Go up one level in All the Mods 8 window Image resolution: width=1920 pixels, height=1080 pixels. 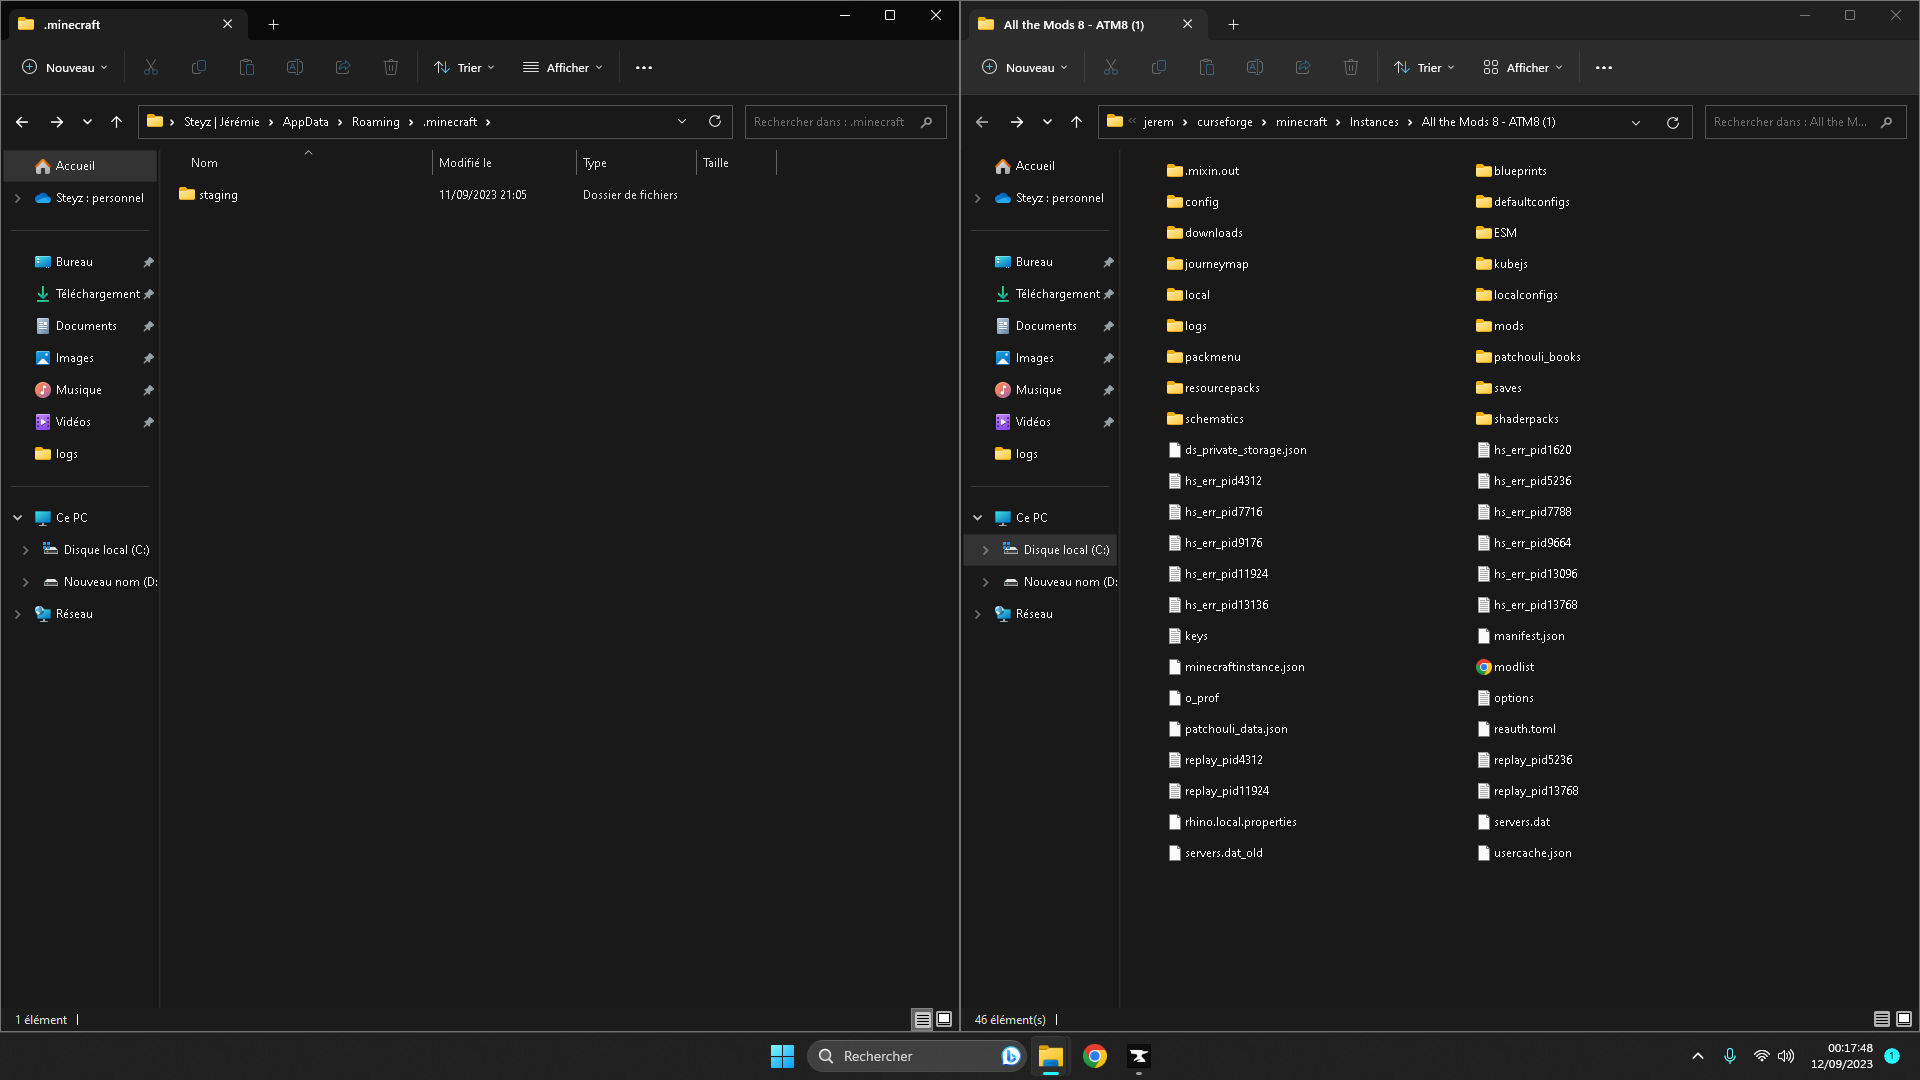tap(1077, 122)
